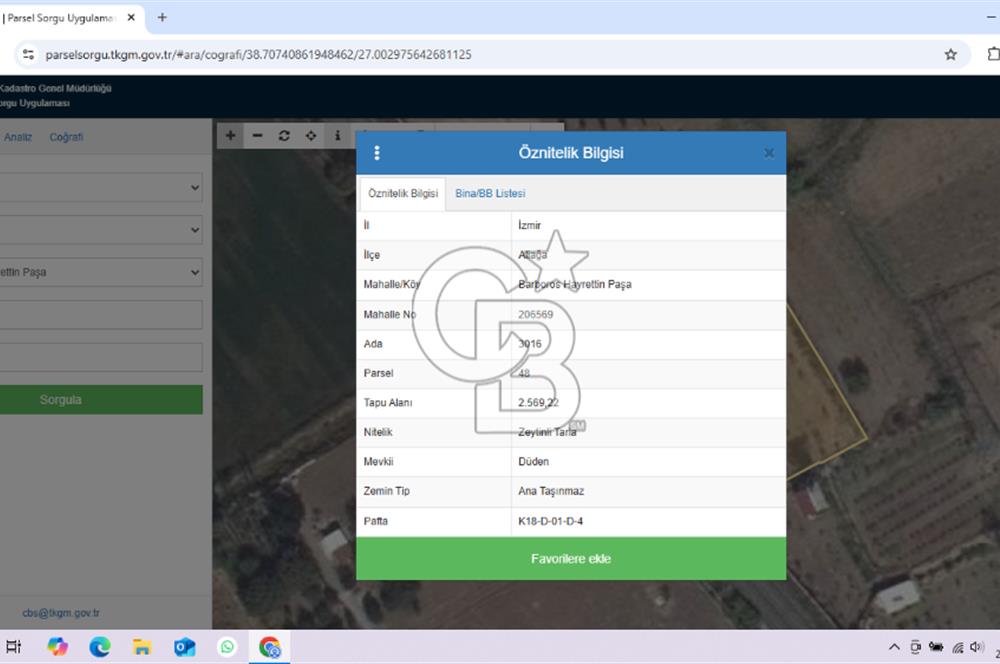This screenshot has height=664, width=1000.
Task: Open the Coğrafi tab in the left panel
Action: pos(66,137)
